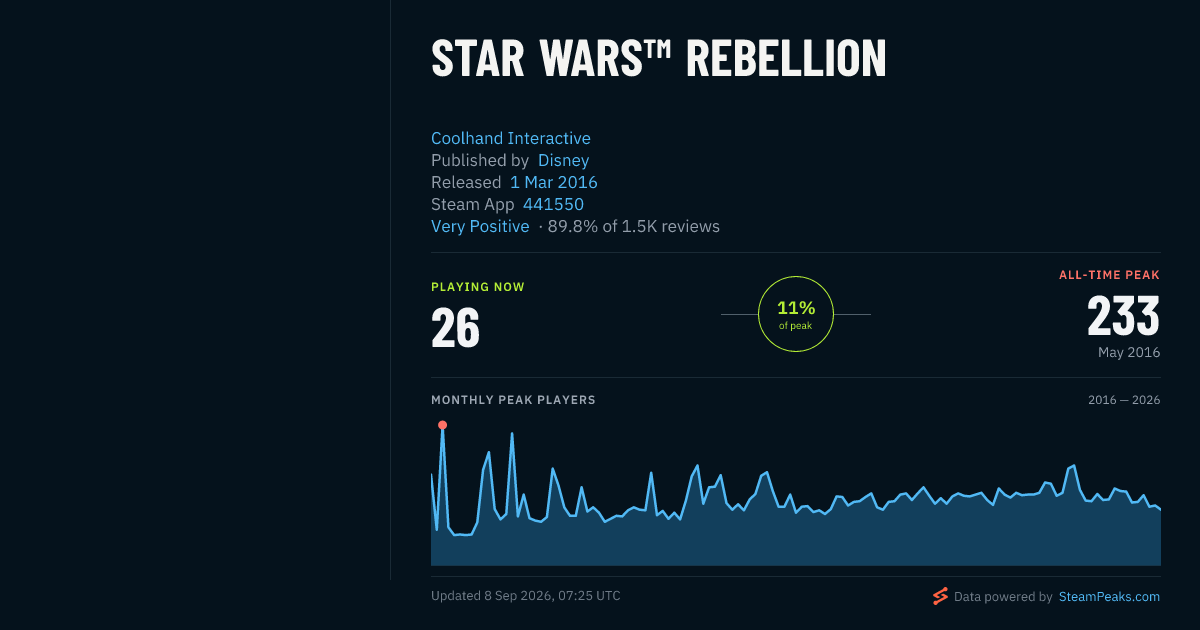Click the All-Time Peak label
Screen dimensions: 1200x630
[1110, 275]
